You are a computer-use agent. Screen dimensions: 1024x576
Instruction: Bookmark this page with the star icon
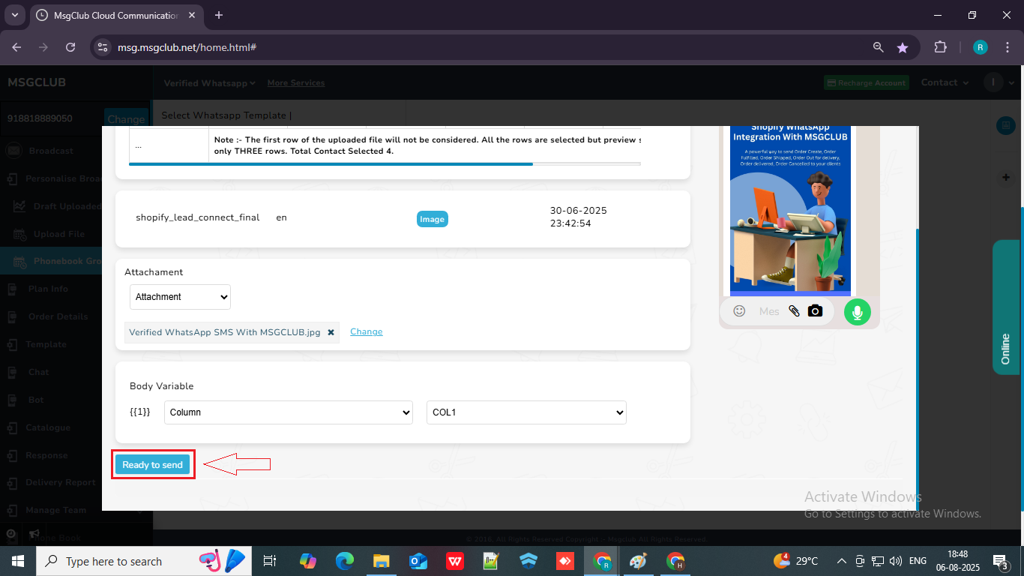(x=903, y=48)
